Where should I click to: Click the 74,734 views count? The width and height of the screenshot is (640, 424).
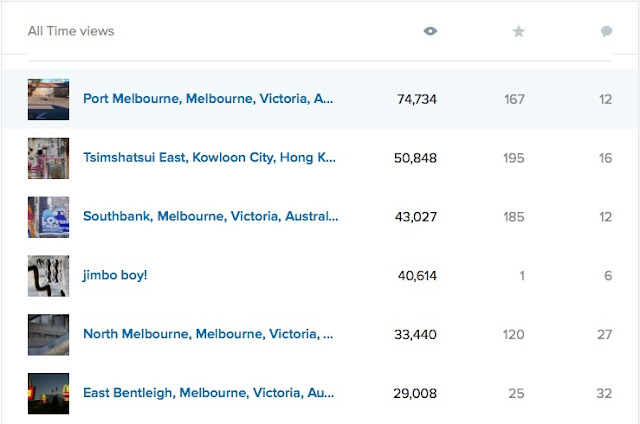413,99
